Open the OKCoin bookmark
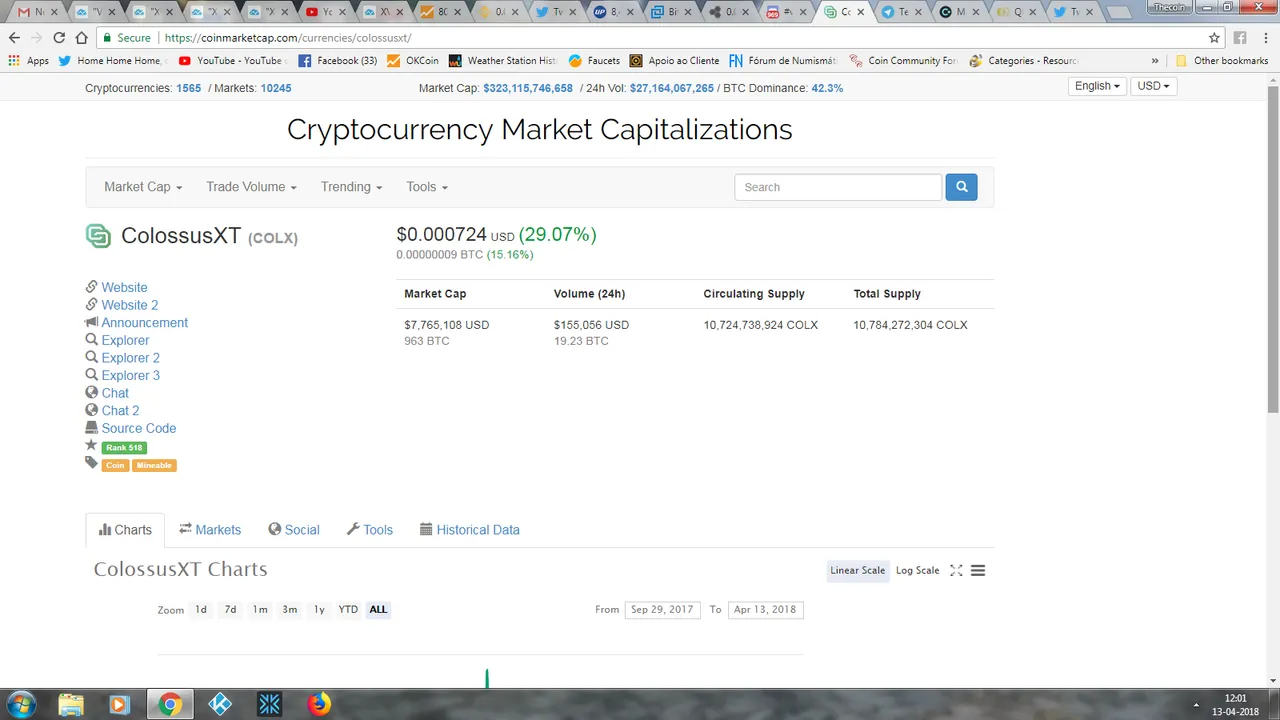Viewport: 1280px width, 720px height. point(413,60)
